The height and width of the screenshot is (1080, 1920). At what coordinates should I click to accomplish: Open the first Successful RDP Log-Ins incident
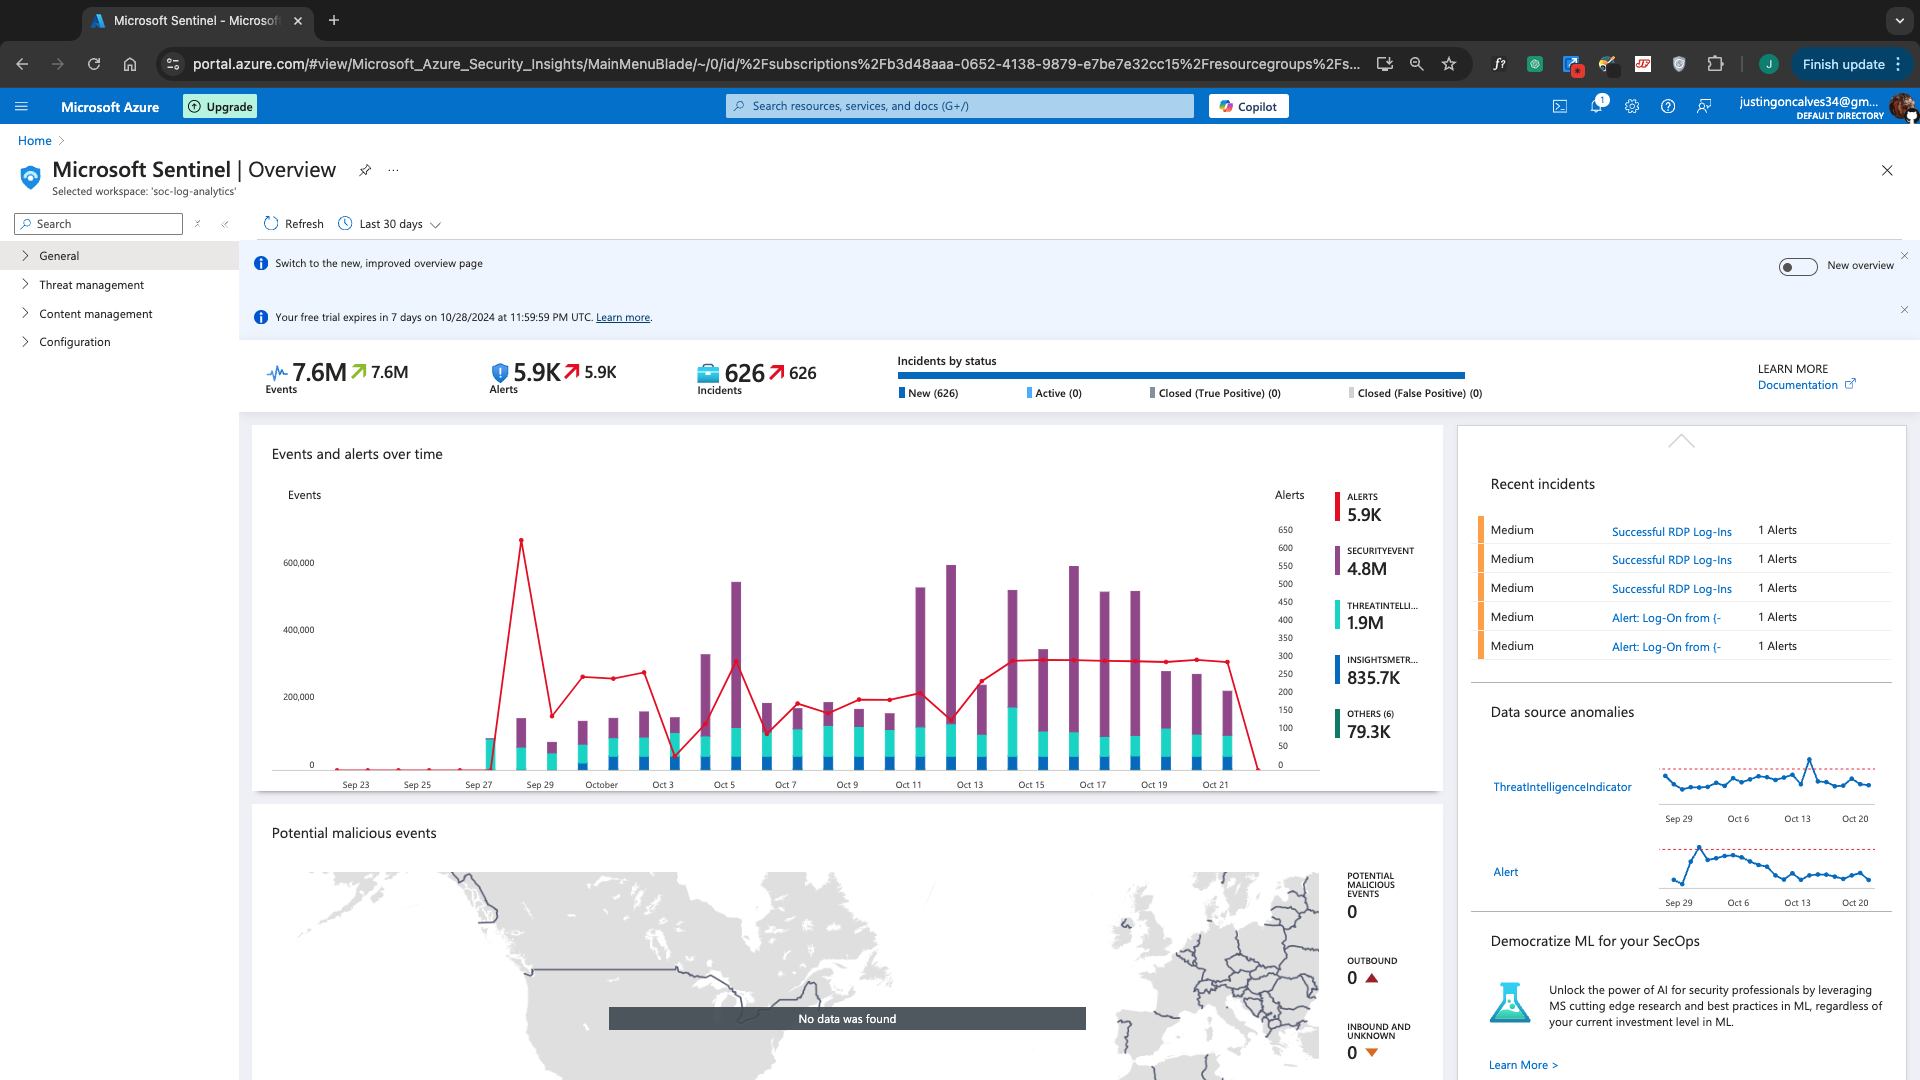coord(1671,532)
